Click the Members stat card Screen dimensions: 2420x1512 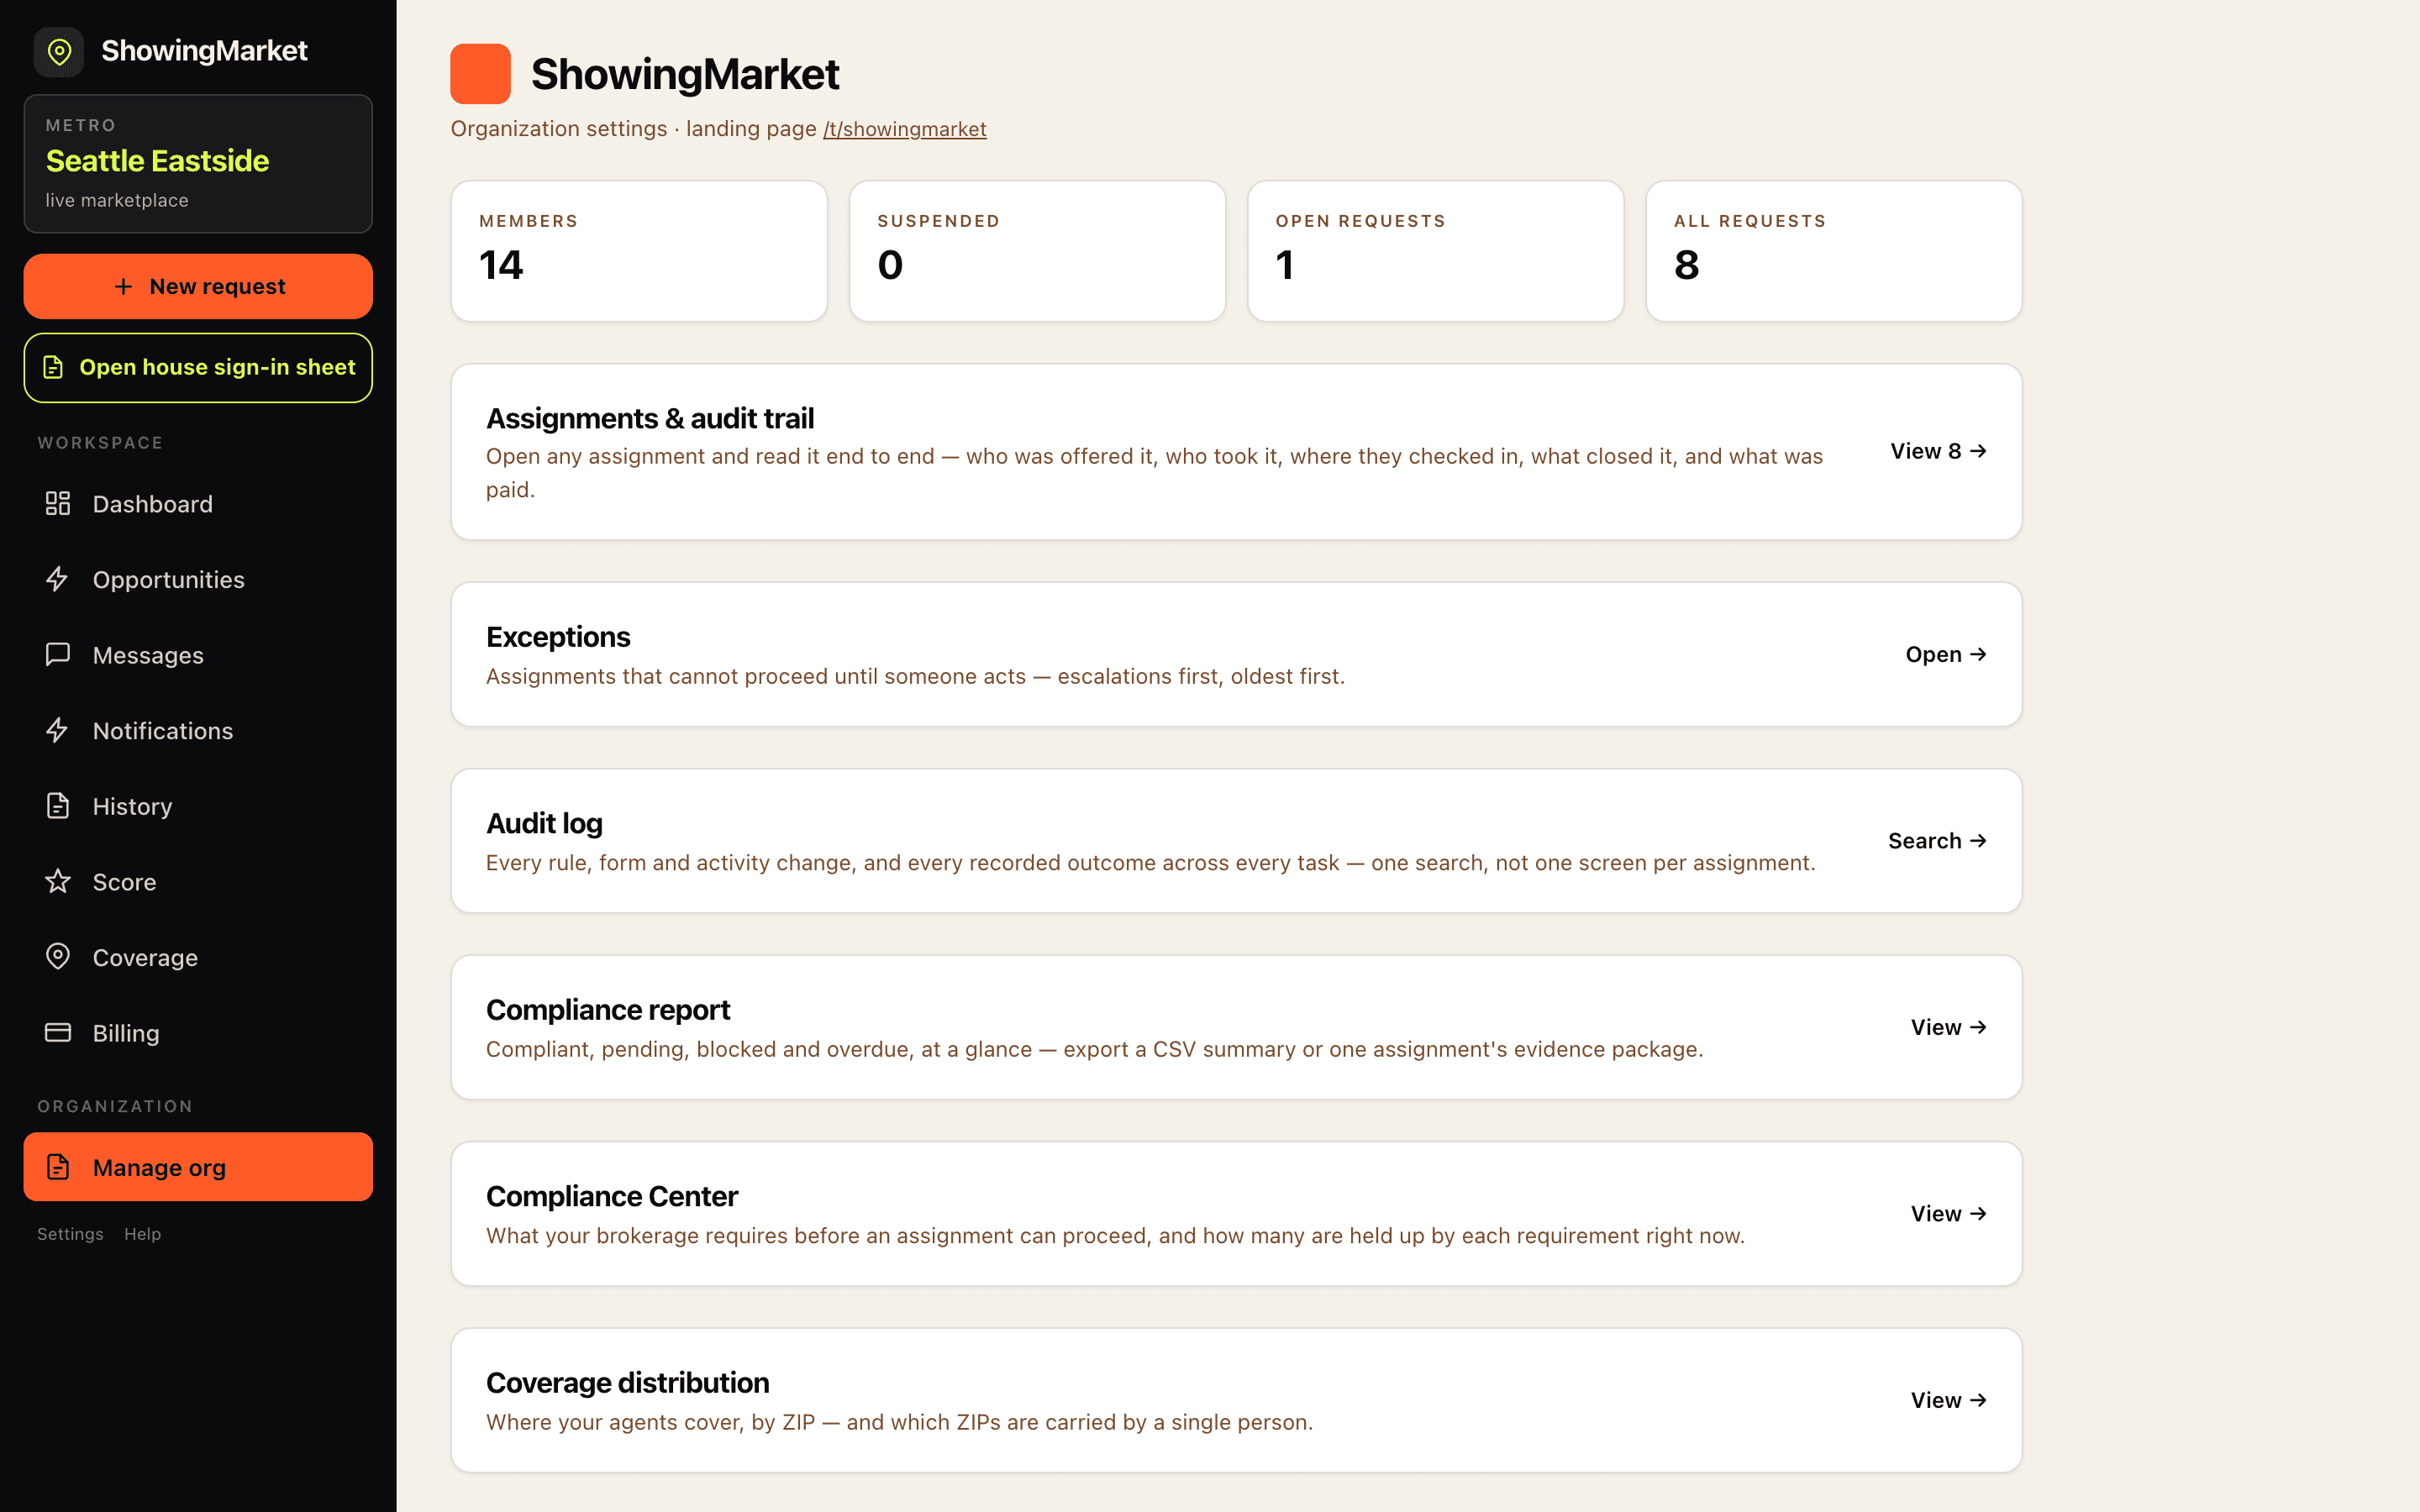(639, 251)
